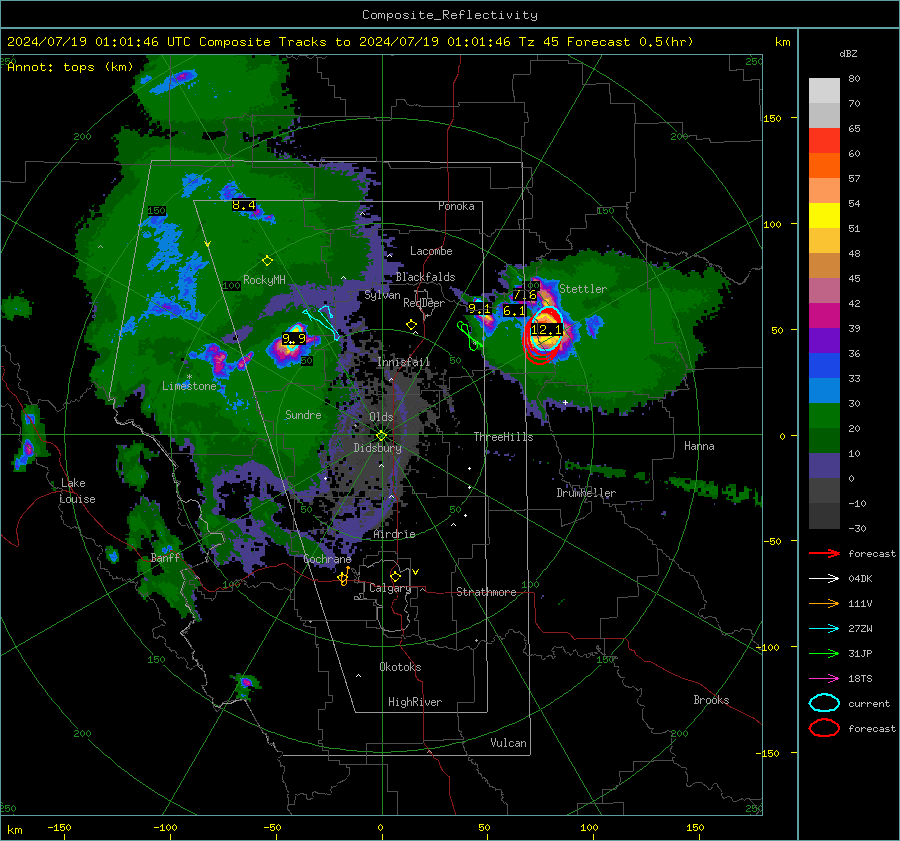Click the Airdrie town label
Screen dimensions: 900x841
click(x=394, y=534)
